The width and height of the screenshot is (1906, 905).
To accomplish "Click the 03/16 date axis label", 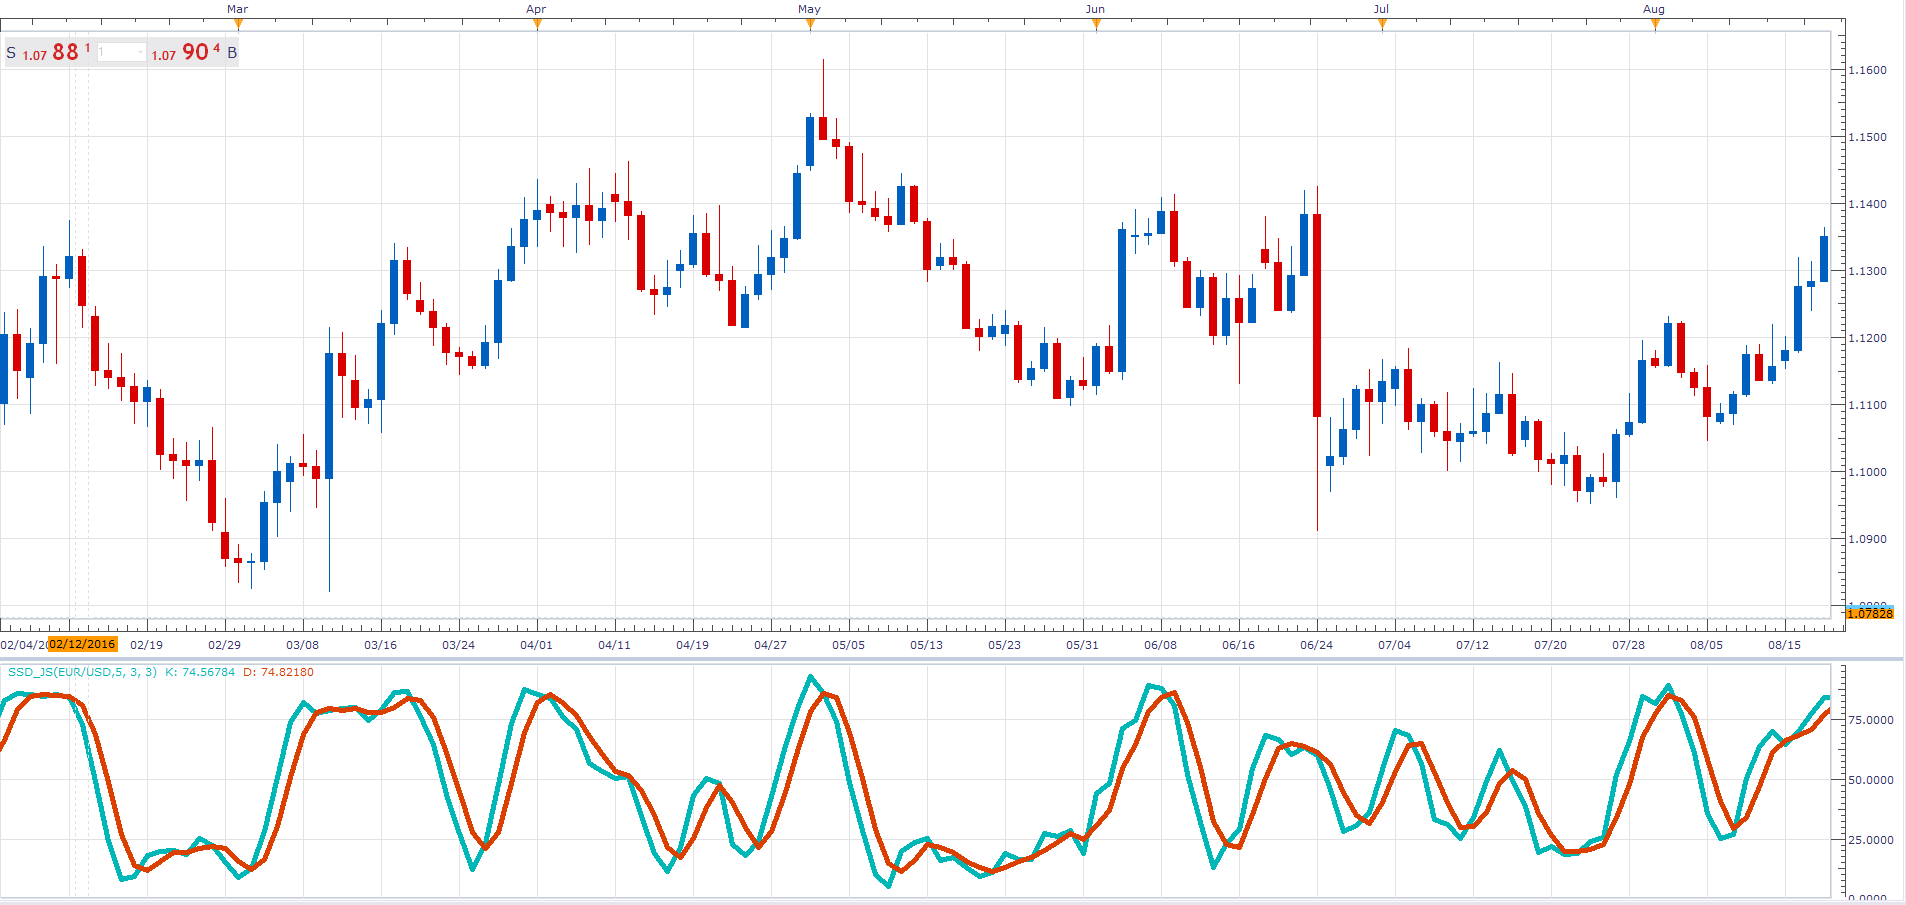I will click(x=381, y=645).
